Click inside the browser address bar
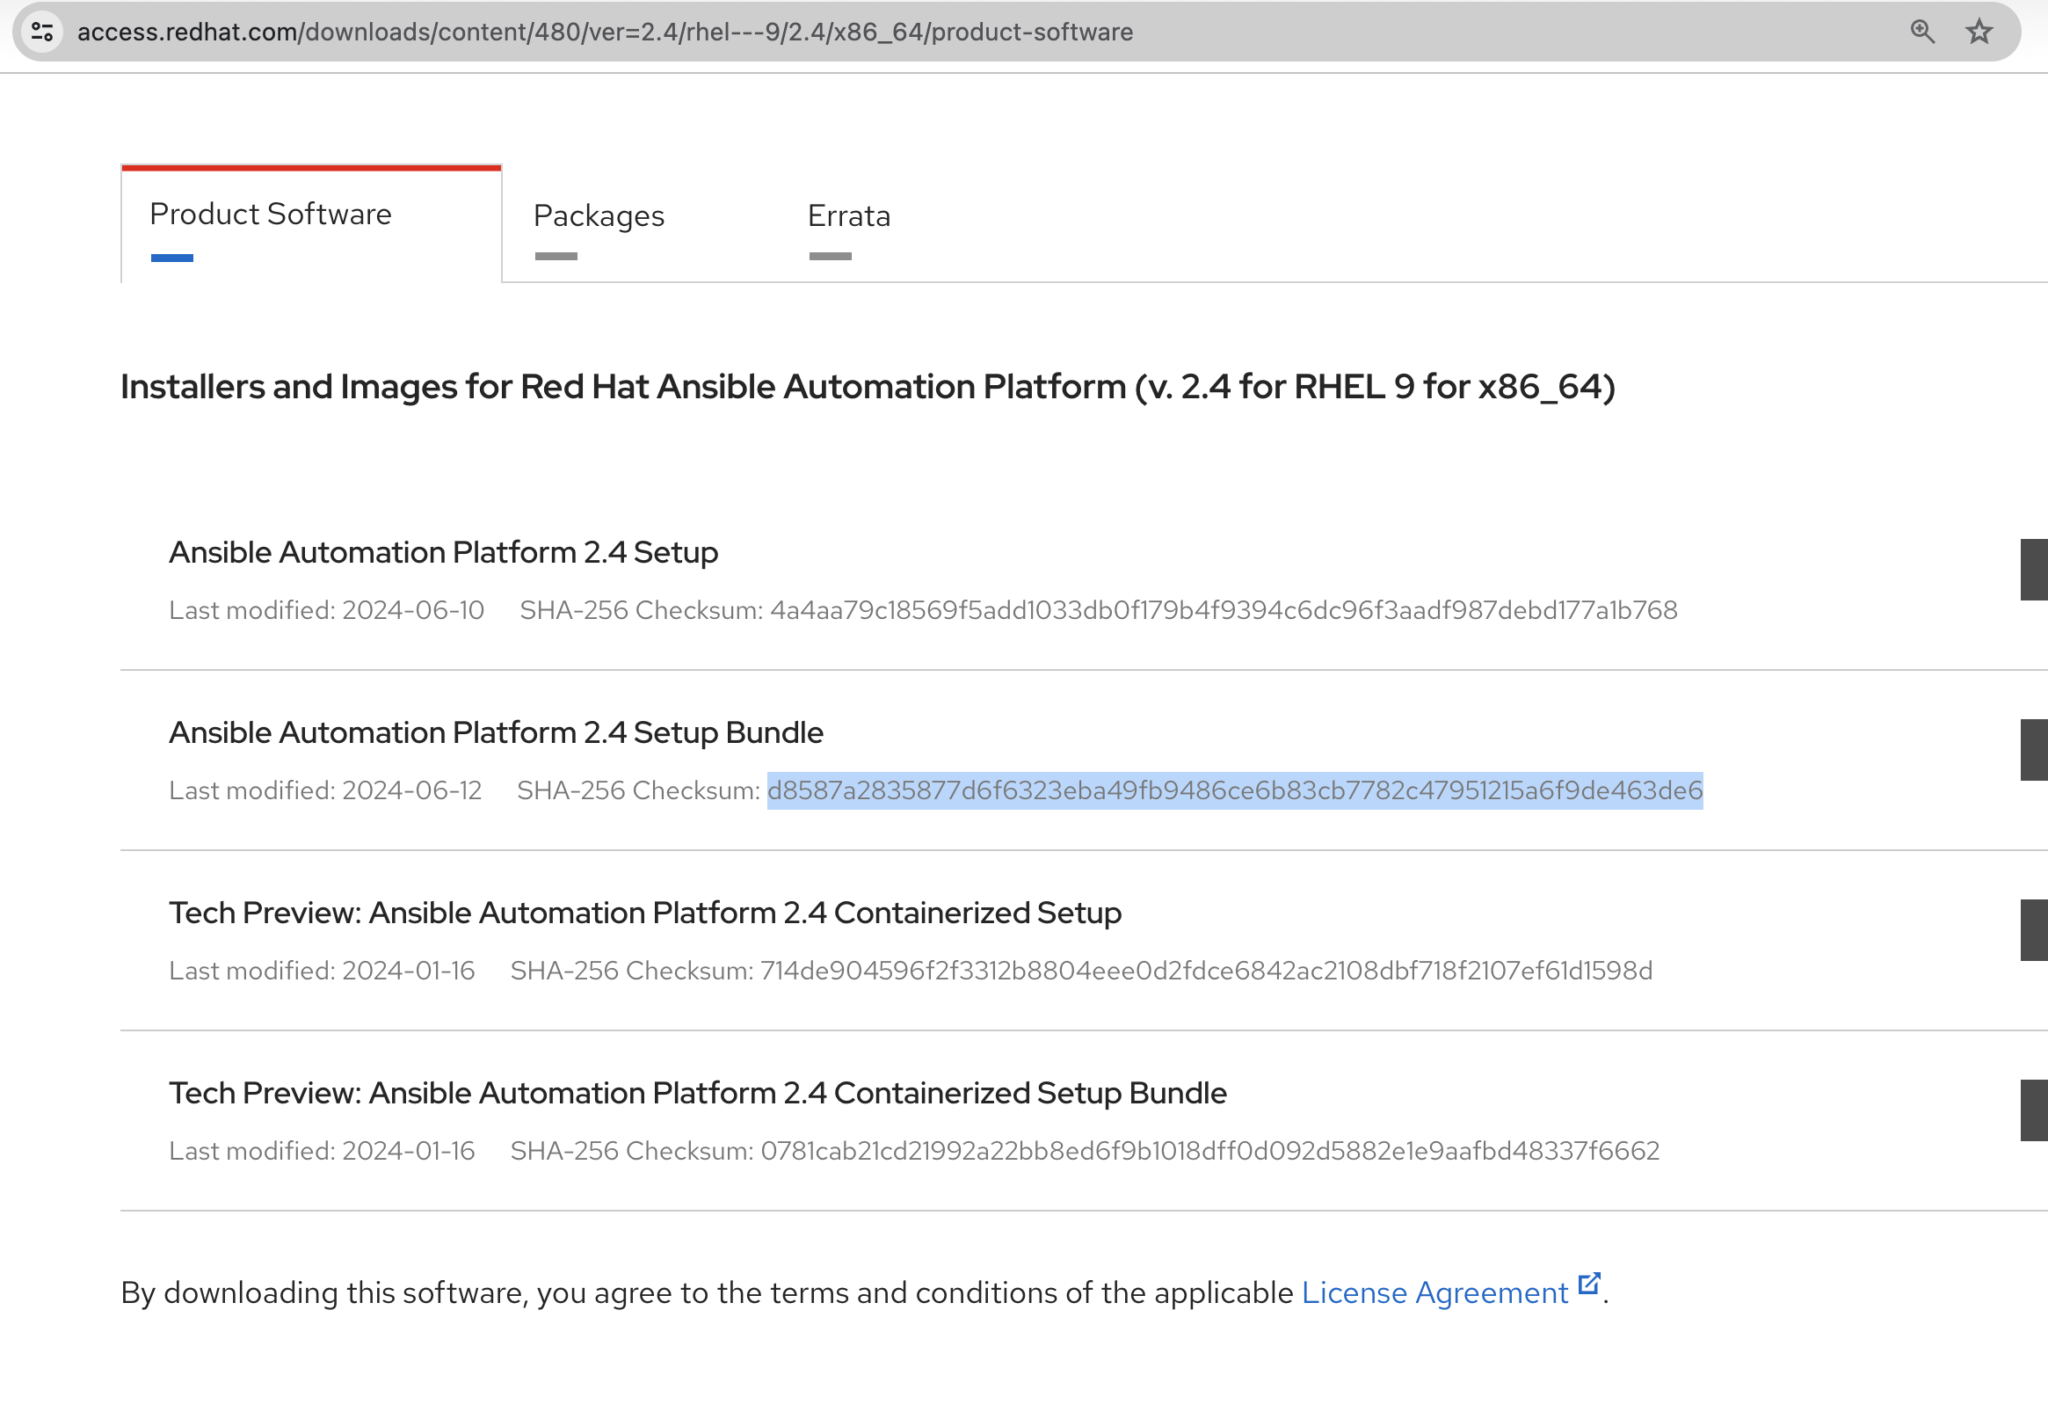The image size is (2048, 1412). click(600, 32)
